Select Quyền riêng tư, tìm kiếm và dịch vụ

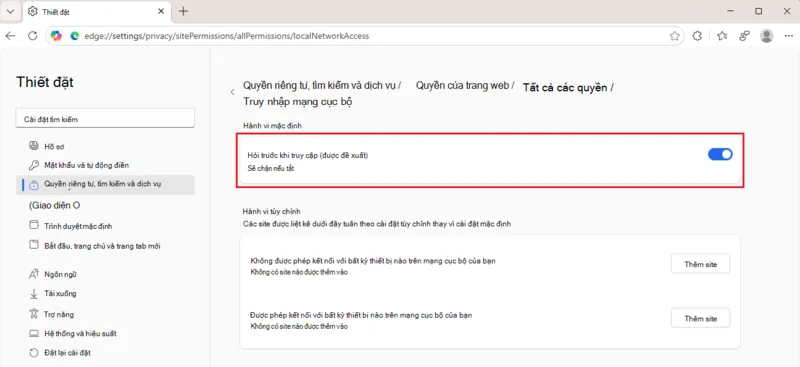[106, 185]
